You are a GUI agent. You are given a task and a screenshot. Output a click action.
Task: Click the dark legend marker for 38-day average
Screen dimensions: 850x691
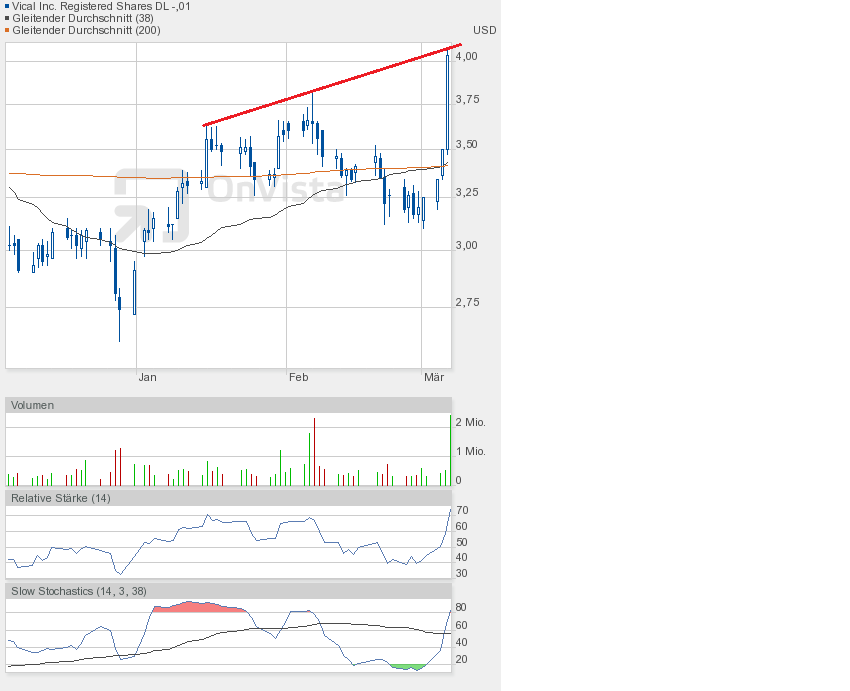[x=7, y=18]
